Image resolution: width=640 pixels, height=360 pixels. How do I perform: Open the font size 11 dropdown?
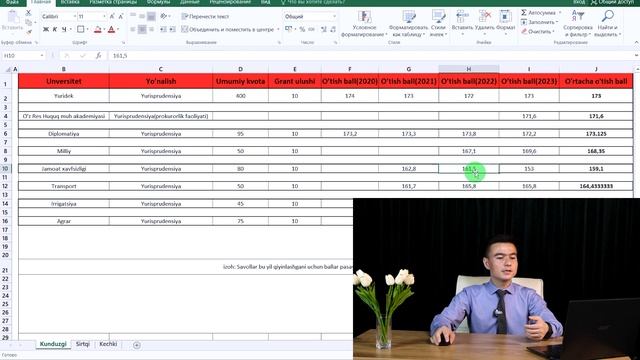[x=104, y=16]
